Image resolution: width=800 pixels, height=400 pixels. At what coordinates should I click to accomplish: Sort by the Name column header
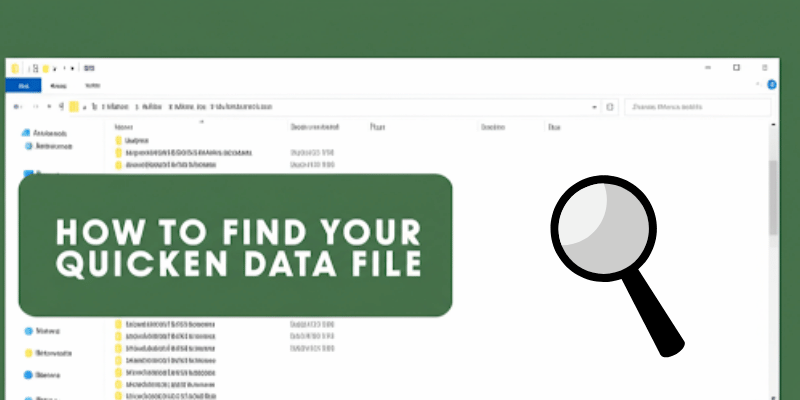click(124, 127)
